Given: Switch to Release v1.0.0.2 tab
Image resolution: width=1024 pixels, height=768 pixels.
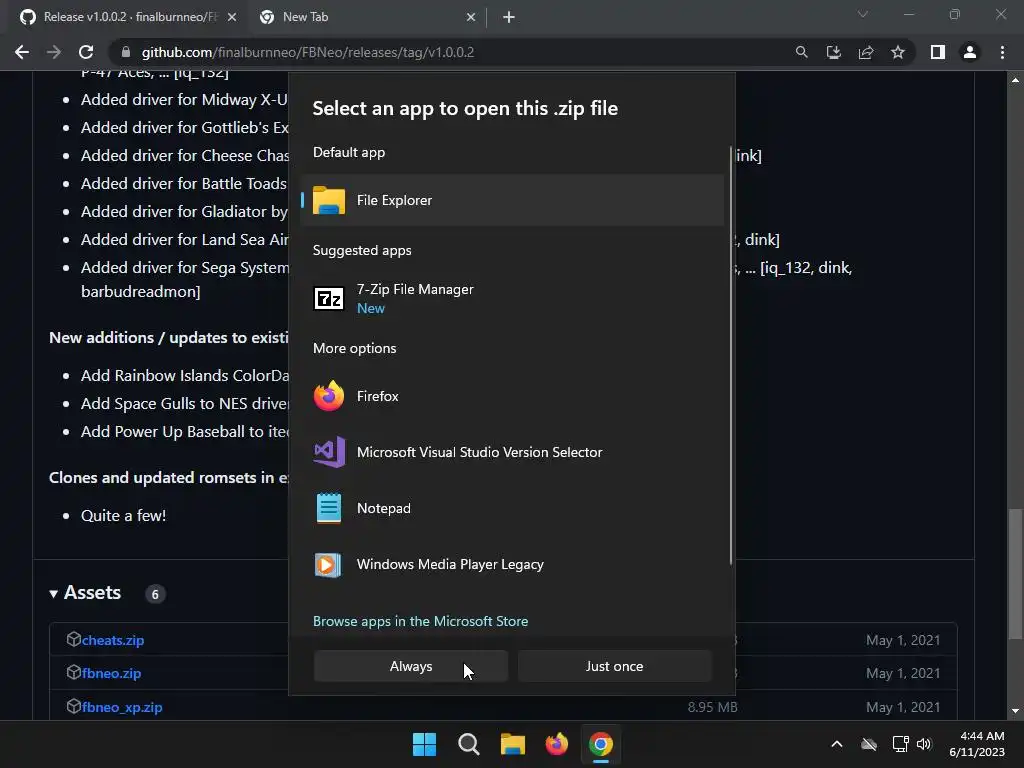Looking at the screenshot, I should coord(128,17).
